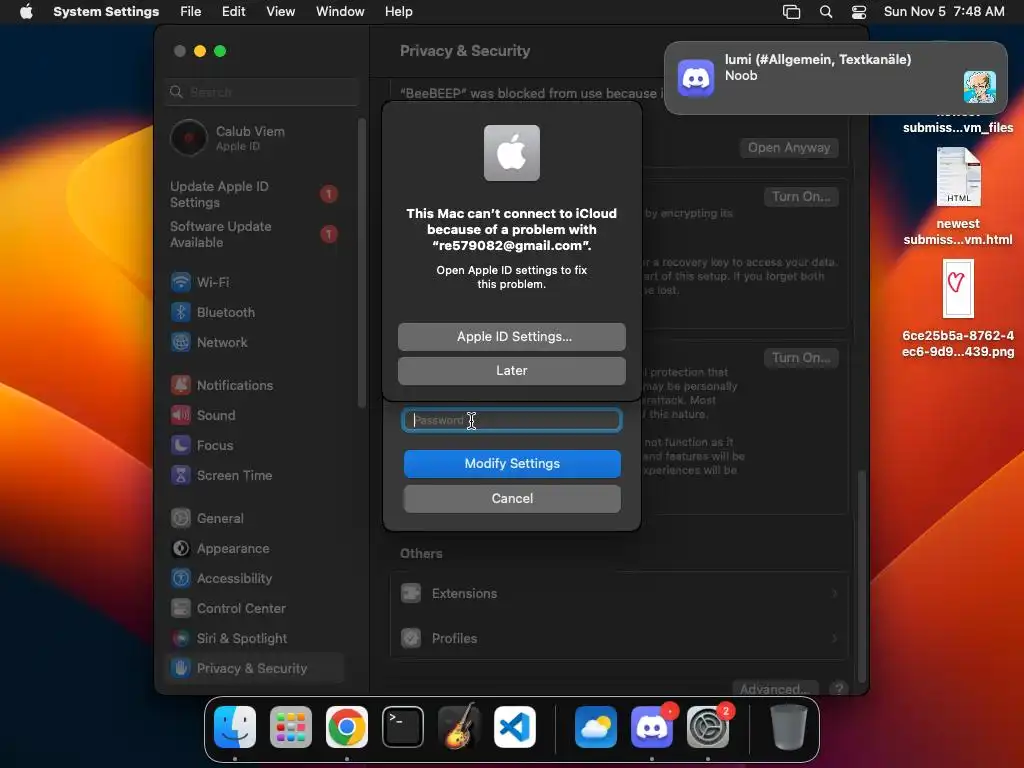
Task: Open Finder from the Dock
Action: coord(235,727)
